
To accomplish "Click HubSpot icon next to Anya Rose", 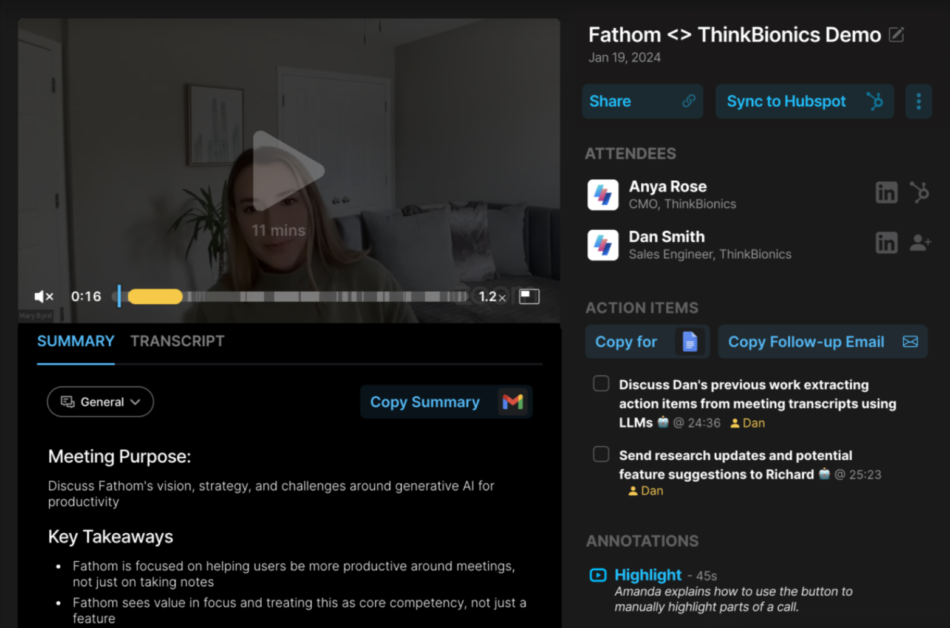I will 919,193.
